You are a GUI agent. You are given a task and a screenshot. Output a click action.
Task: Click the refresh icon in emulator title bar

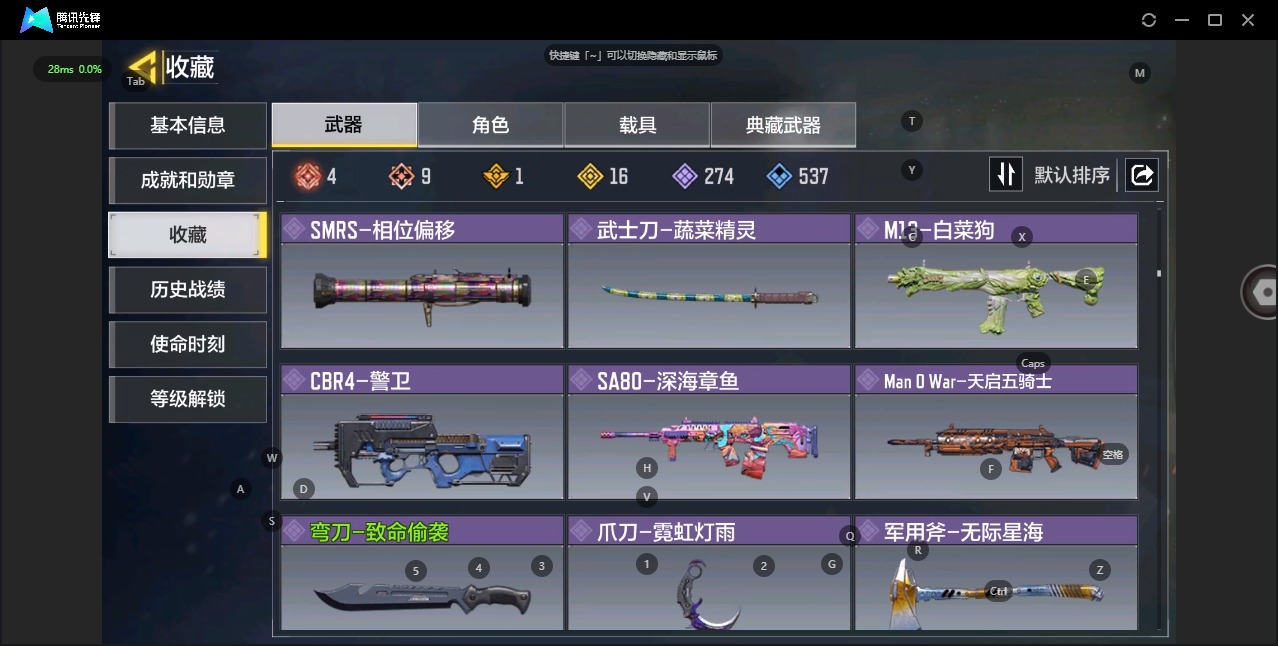click(x=1149, y=20)
